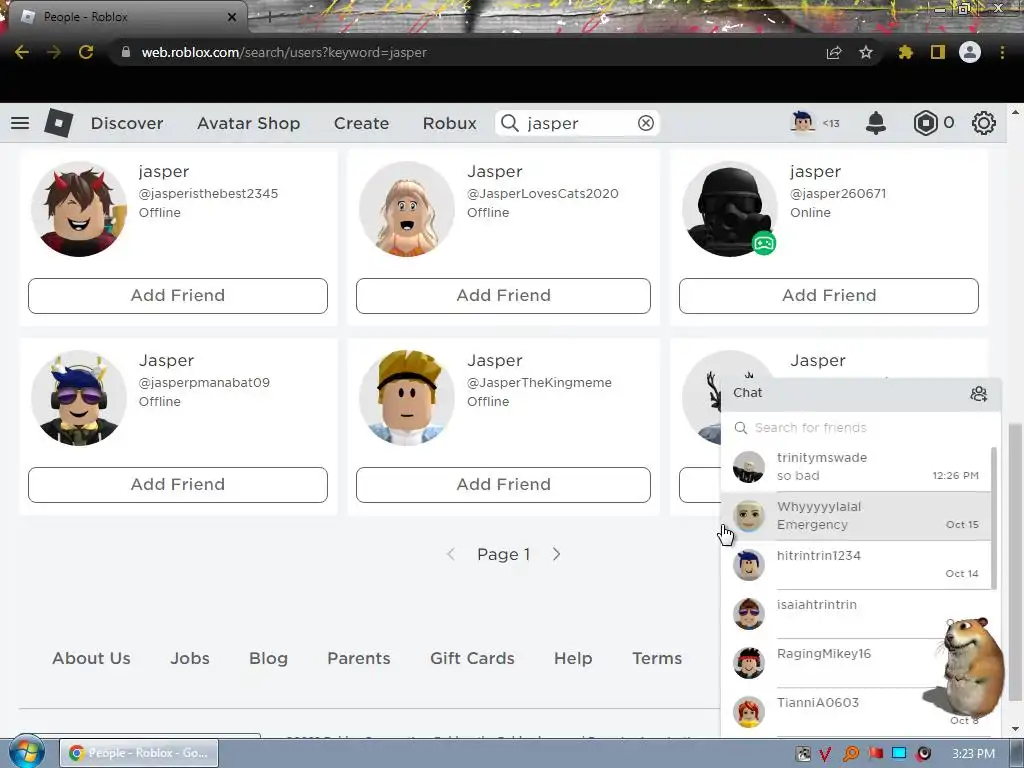Click the Search for friends field
The height and width of the screenshot is (768, 1024).
[860, 428]
